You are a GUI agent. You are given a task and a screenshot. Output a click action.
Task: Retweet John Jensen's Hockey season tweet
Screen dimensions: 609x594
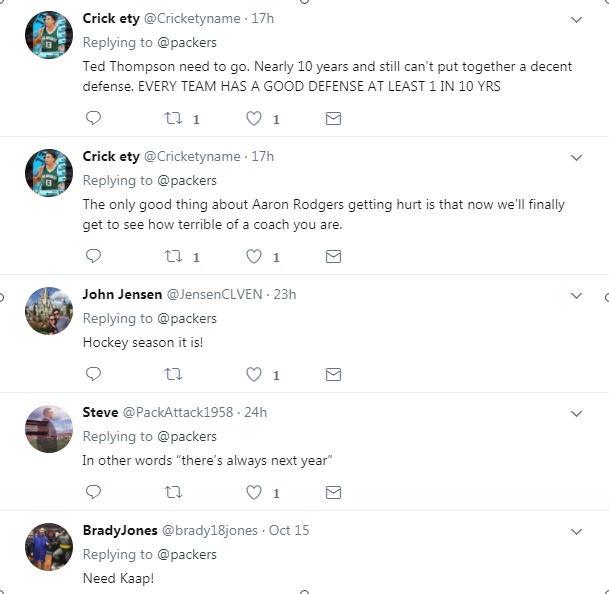pos(174,374)
